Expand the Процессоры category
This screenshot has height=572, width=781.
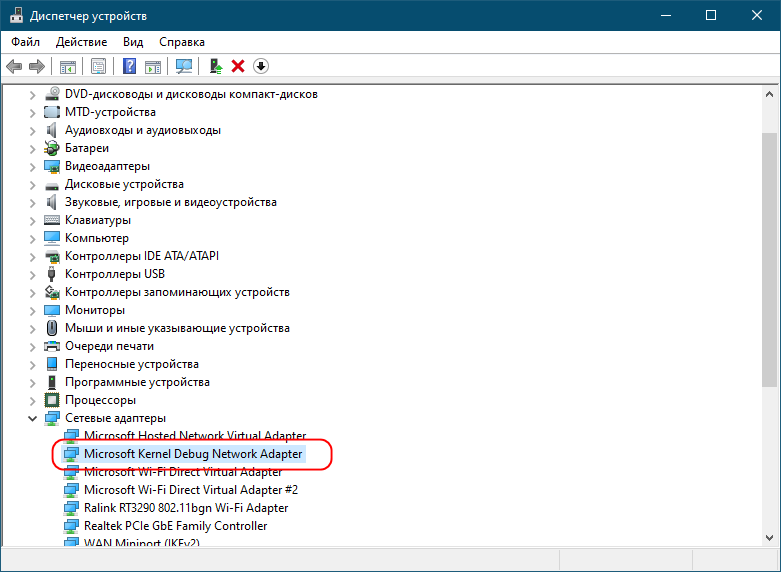(32, 400)
